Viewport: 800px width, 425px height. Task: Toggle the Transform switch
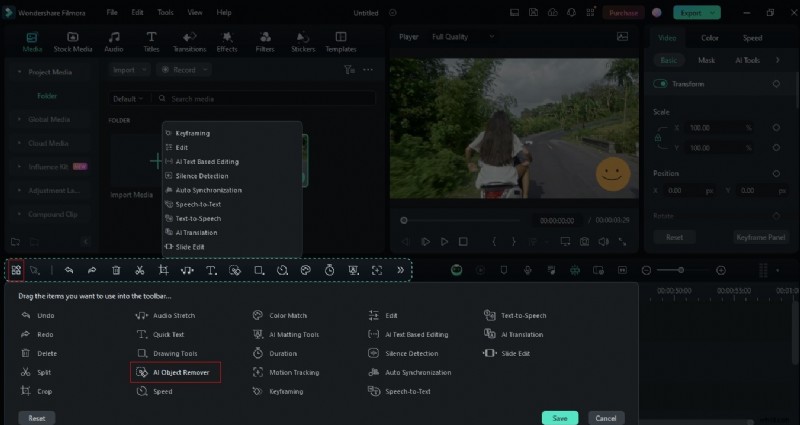[661, 84]
